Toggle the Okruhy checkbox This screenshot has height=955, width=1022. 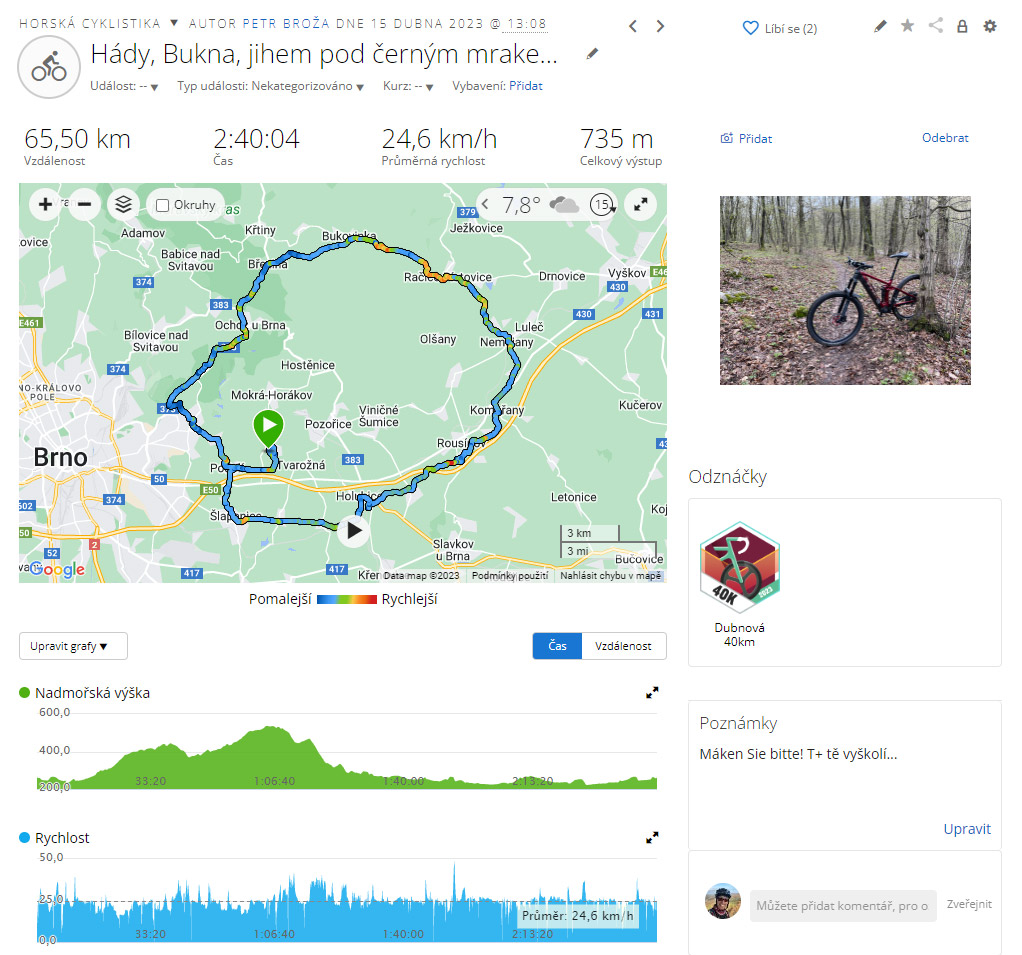pyautogui.click(x=163, y=205)
